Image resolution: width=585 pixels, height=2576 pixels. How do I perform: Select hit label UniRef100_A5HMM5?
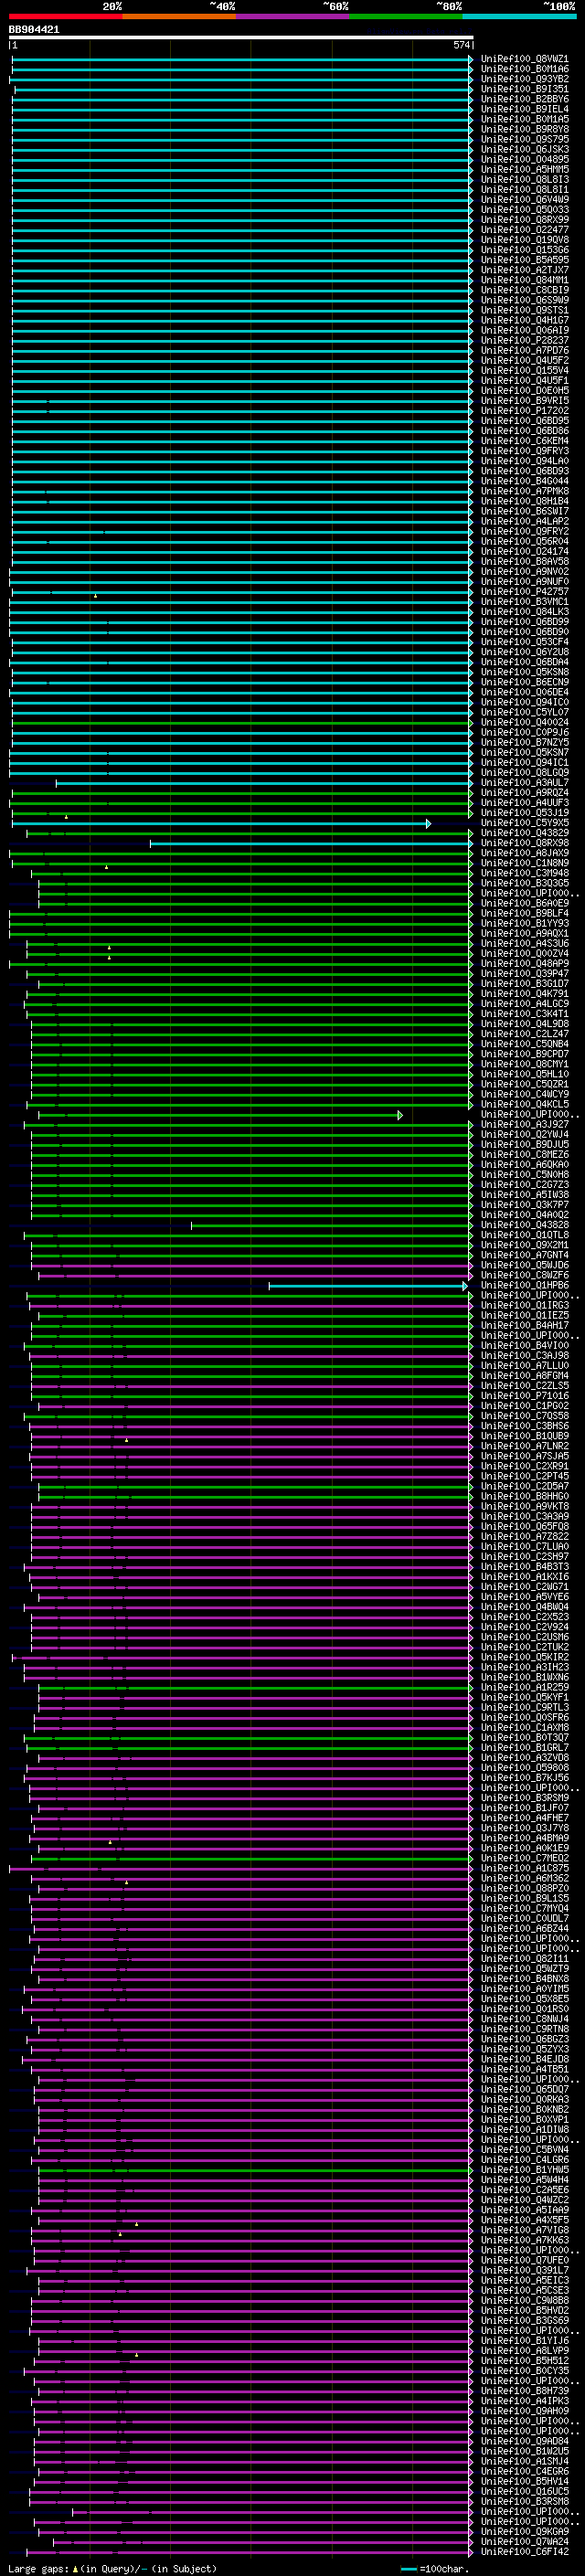pyautogui.click(x=525, y=170)
